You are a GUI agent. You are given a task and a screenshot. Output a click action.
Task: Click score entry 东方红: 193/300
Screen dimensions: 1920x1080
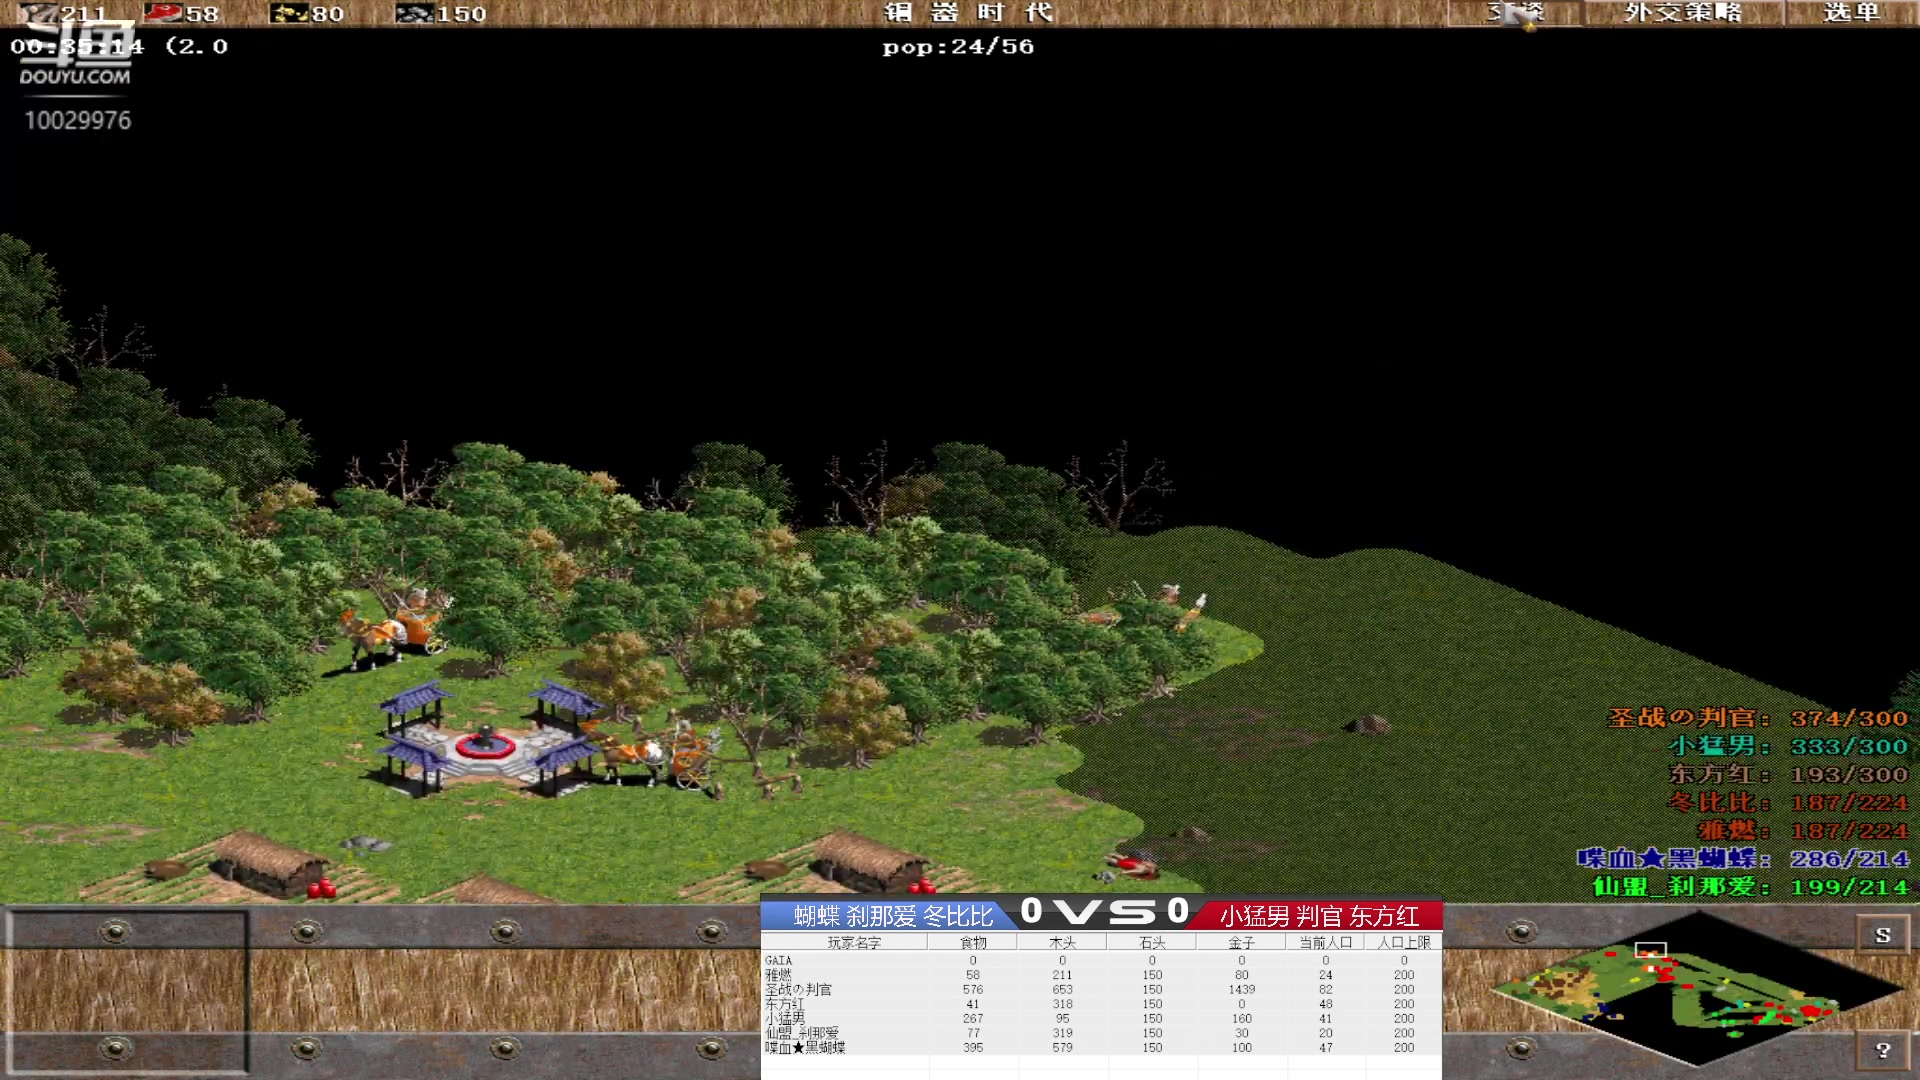coord(1788,774)
